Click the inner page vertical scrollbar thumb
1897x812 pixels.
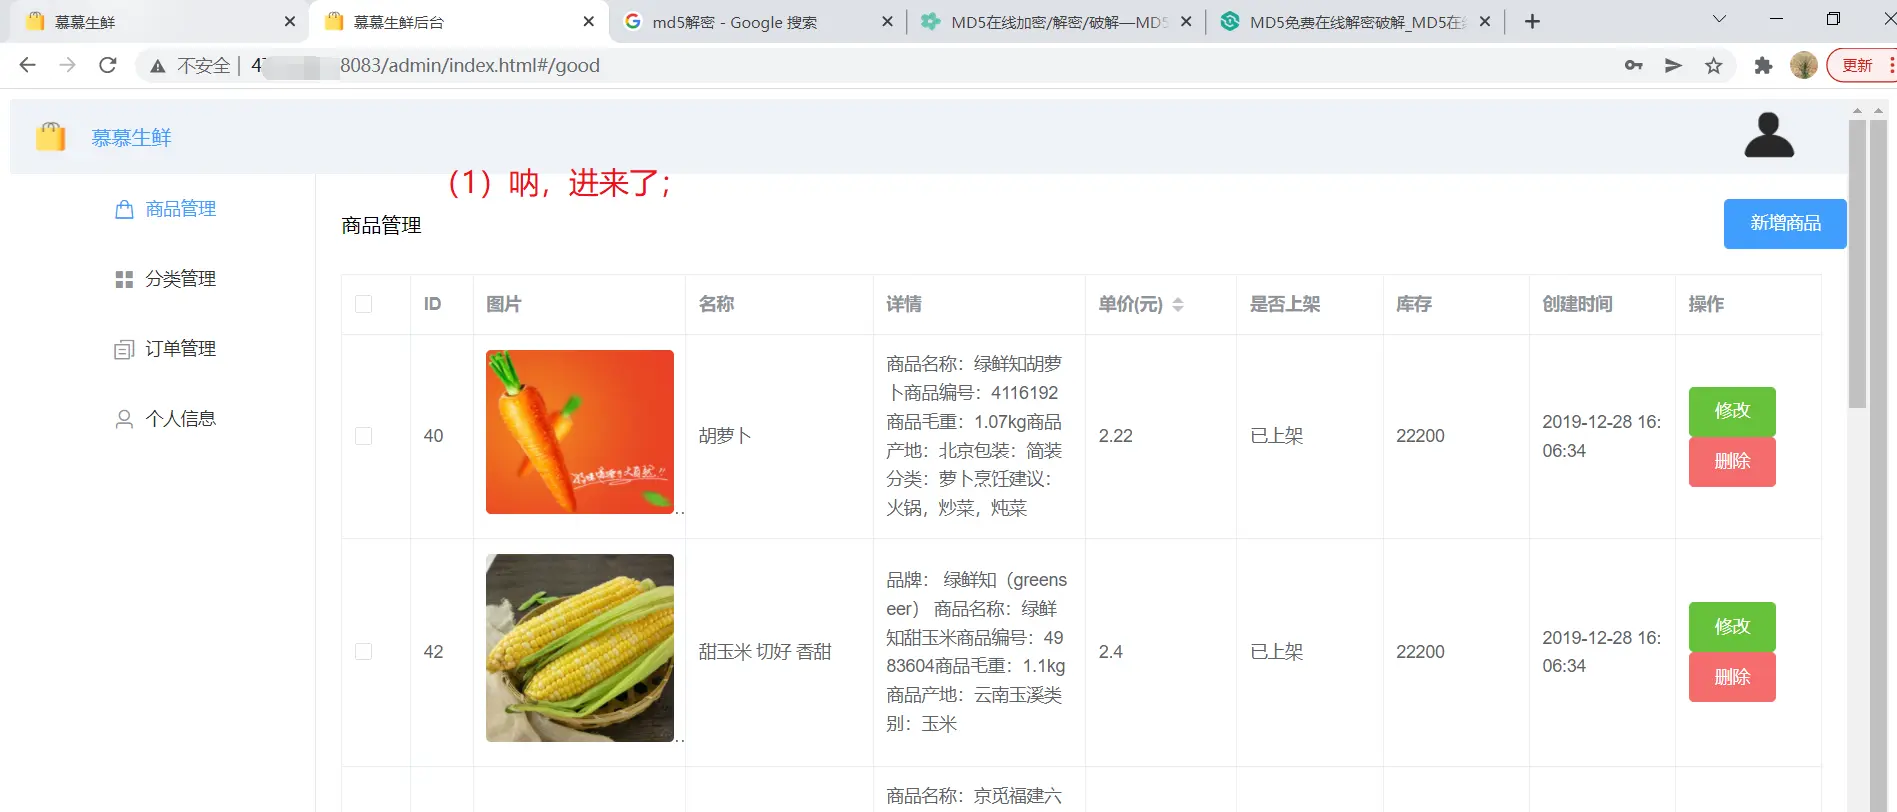1857,264
